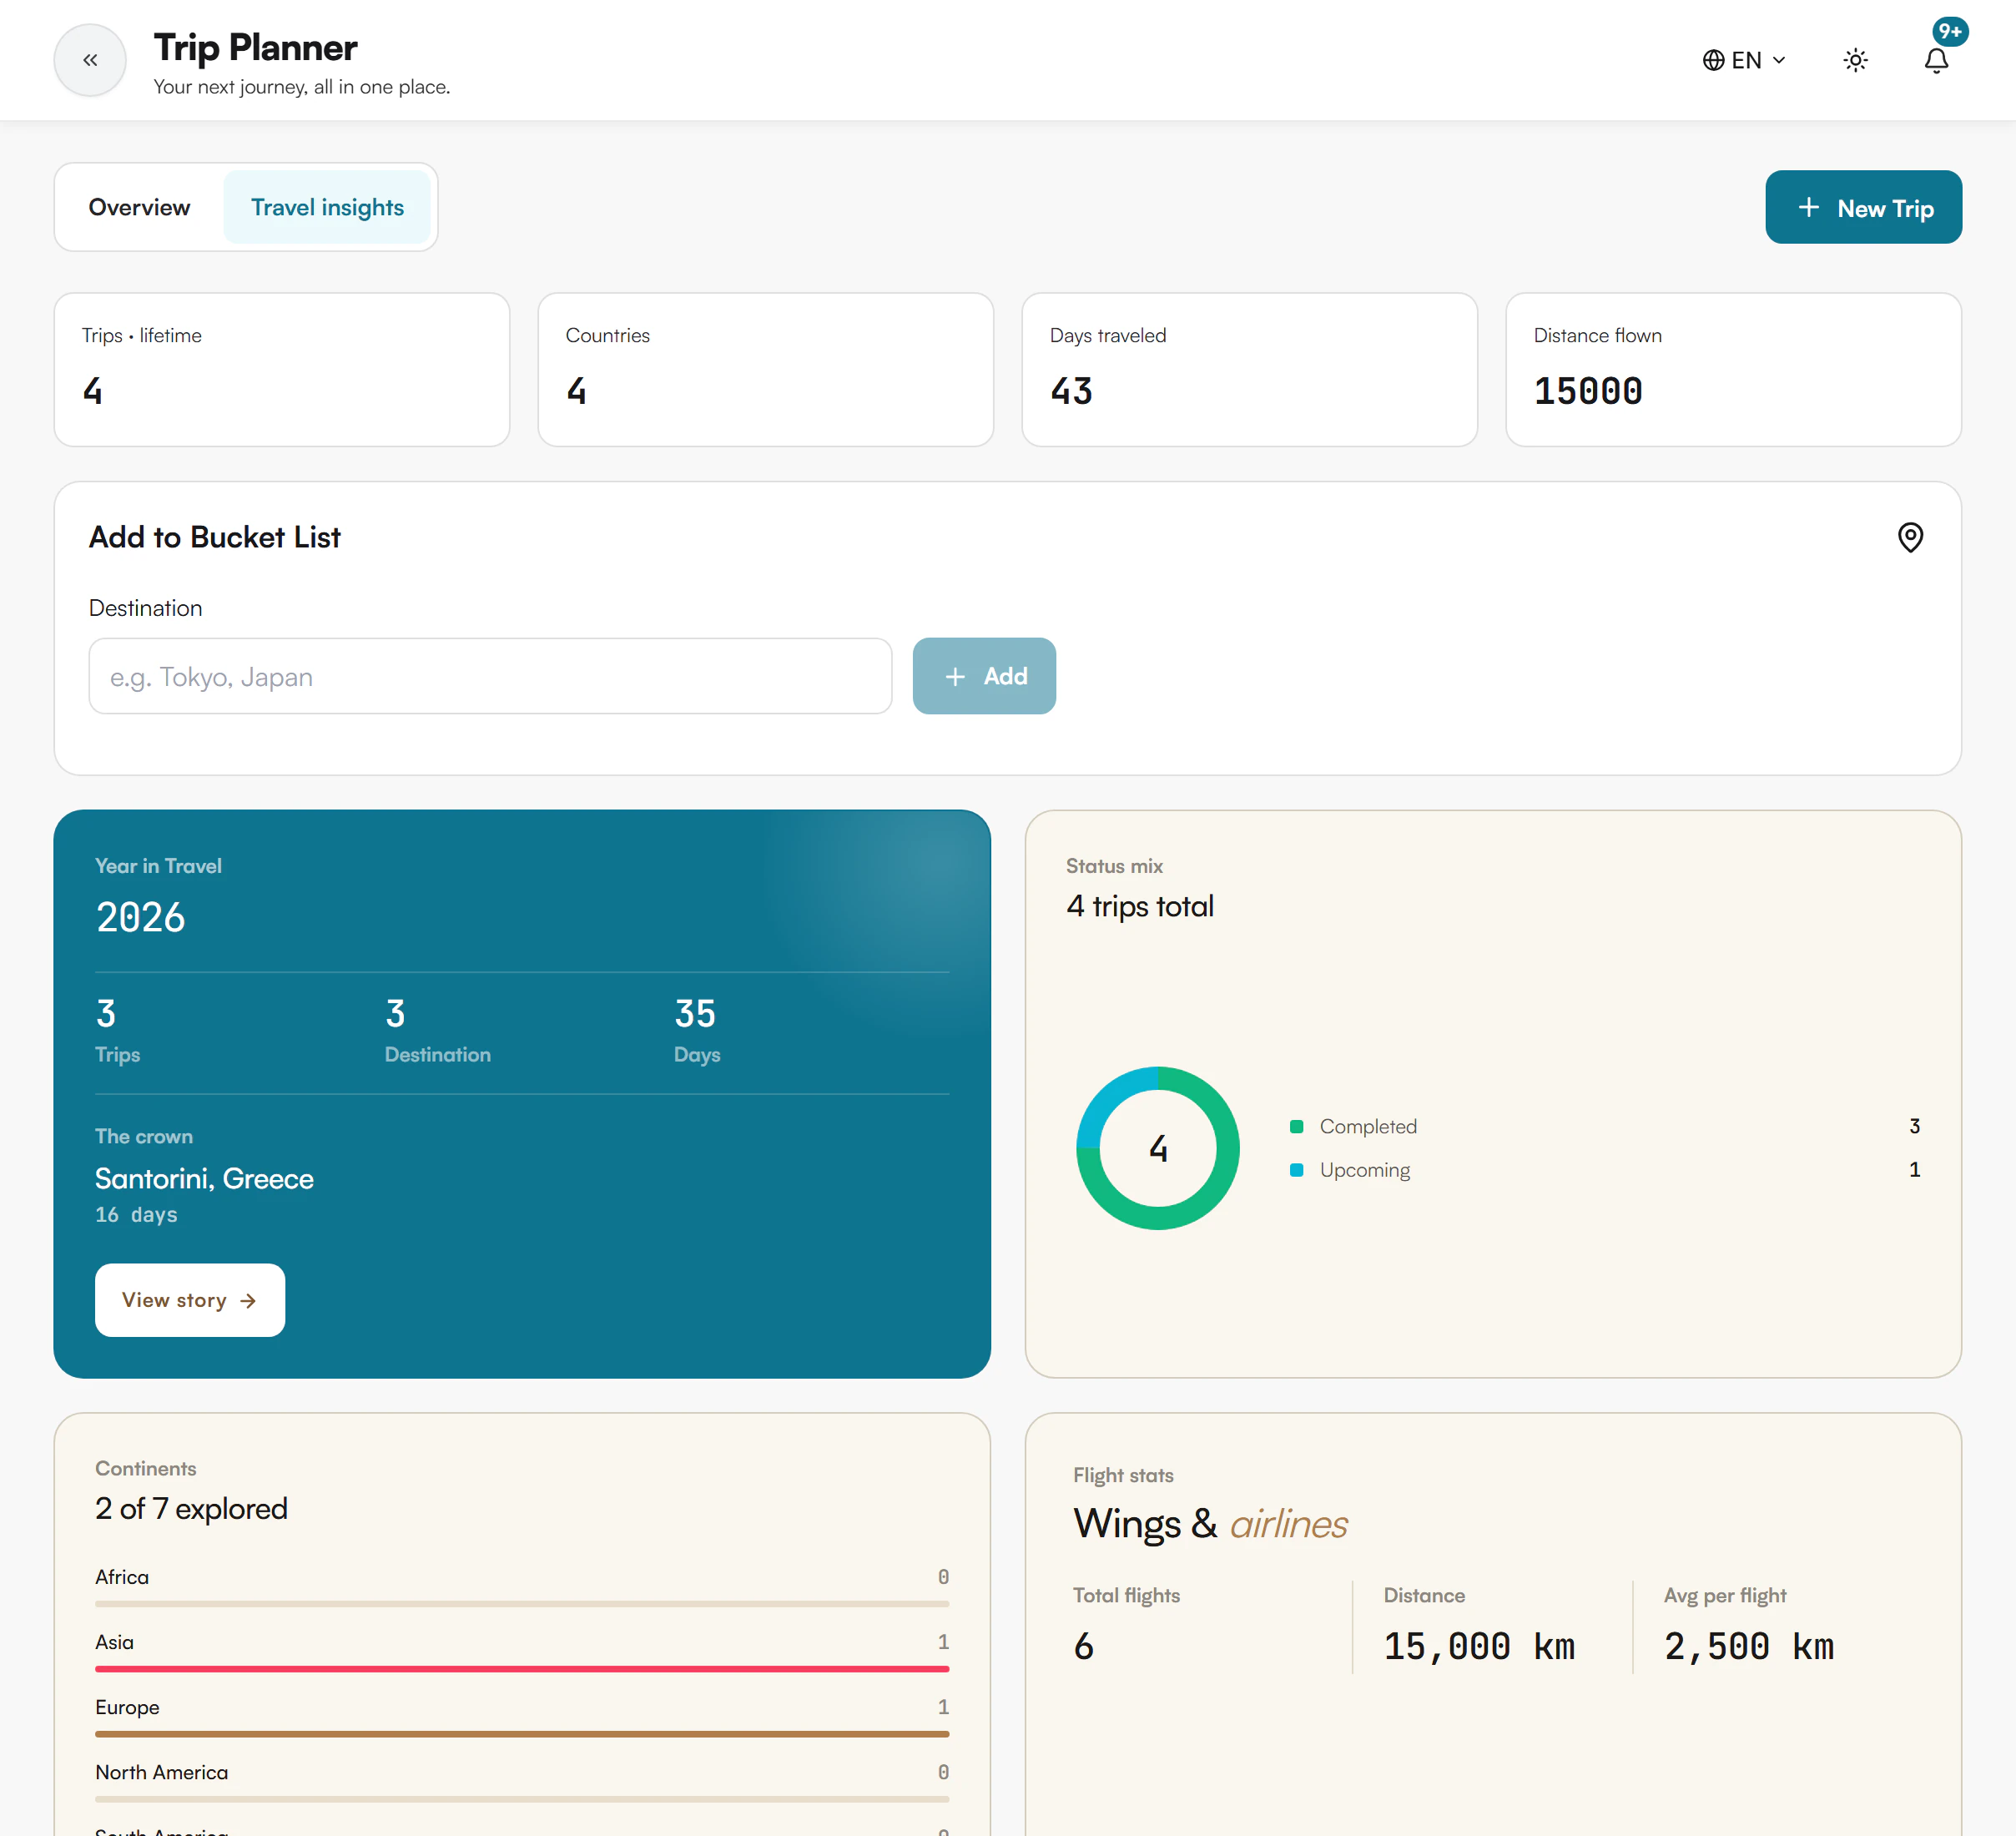Click the Upcoming legend swatch

(x=1296, y=1170)
